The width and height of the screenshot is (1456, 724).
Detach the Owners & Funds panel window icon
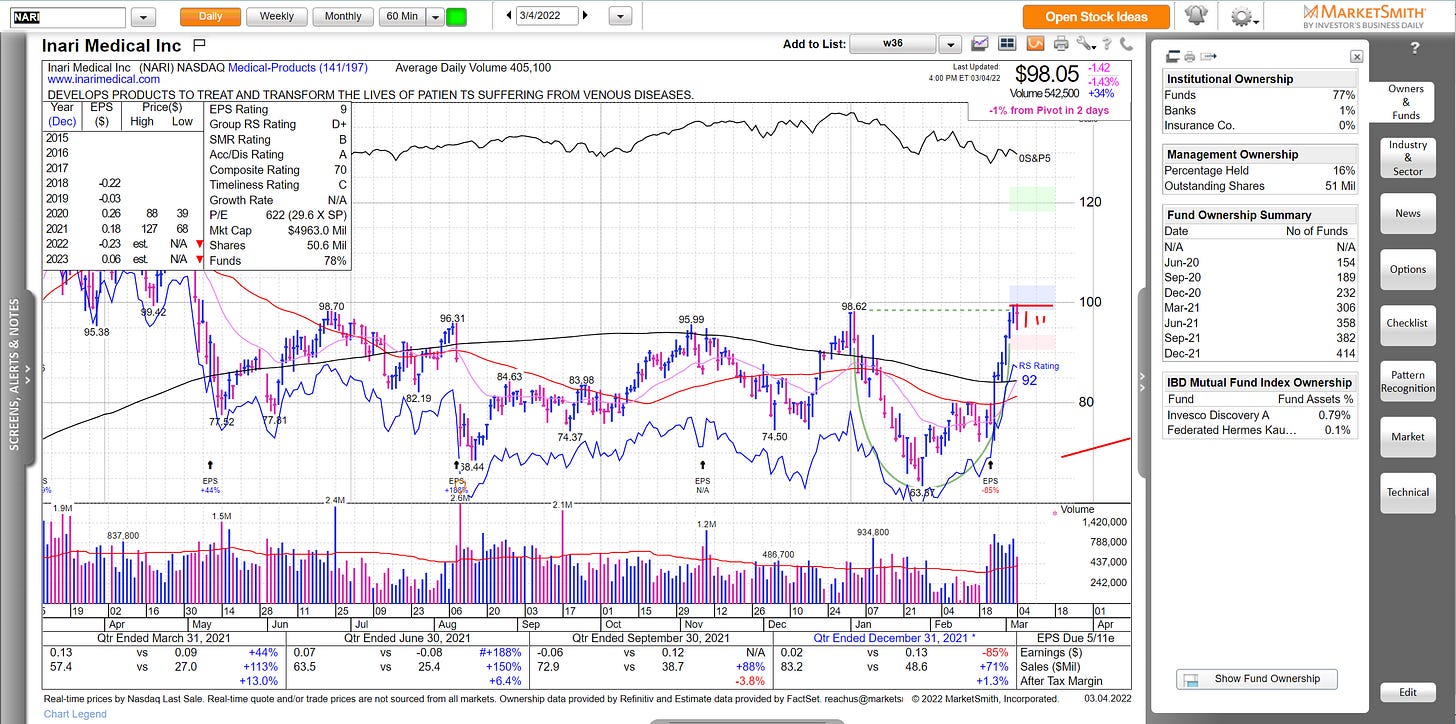click(x=1174, y=57)
